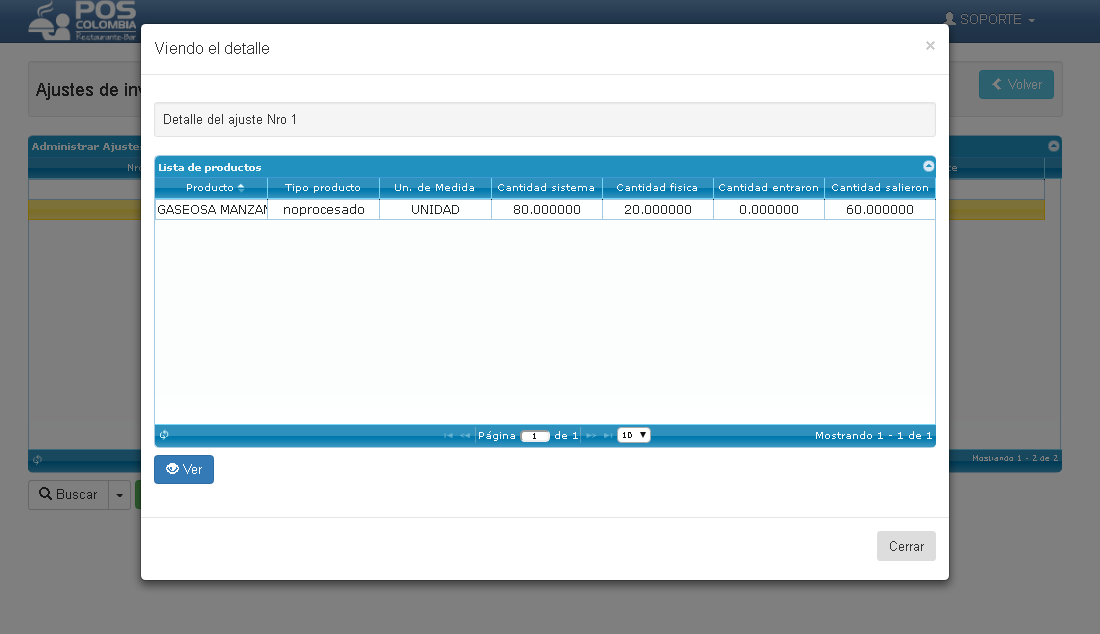Go to the previous products page
1100x634 pixels.
[x=464, y=436]
